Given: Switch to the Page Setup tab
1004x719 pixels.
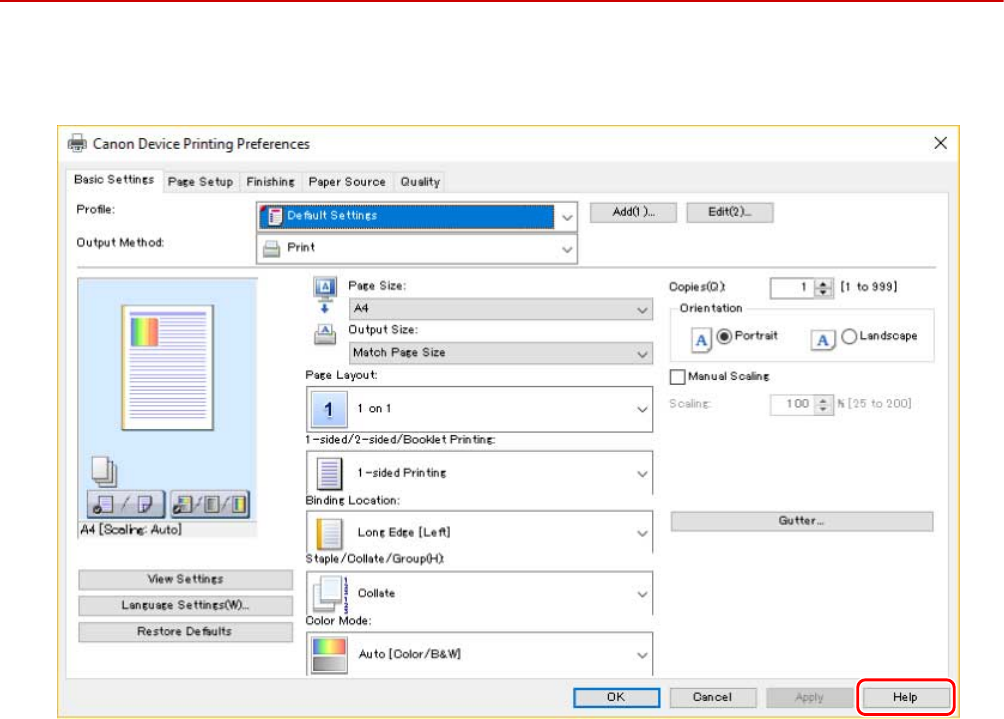Looking at the screenshot, I should pyautogui.click(x=200, y=182).
